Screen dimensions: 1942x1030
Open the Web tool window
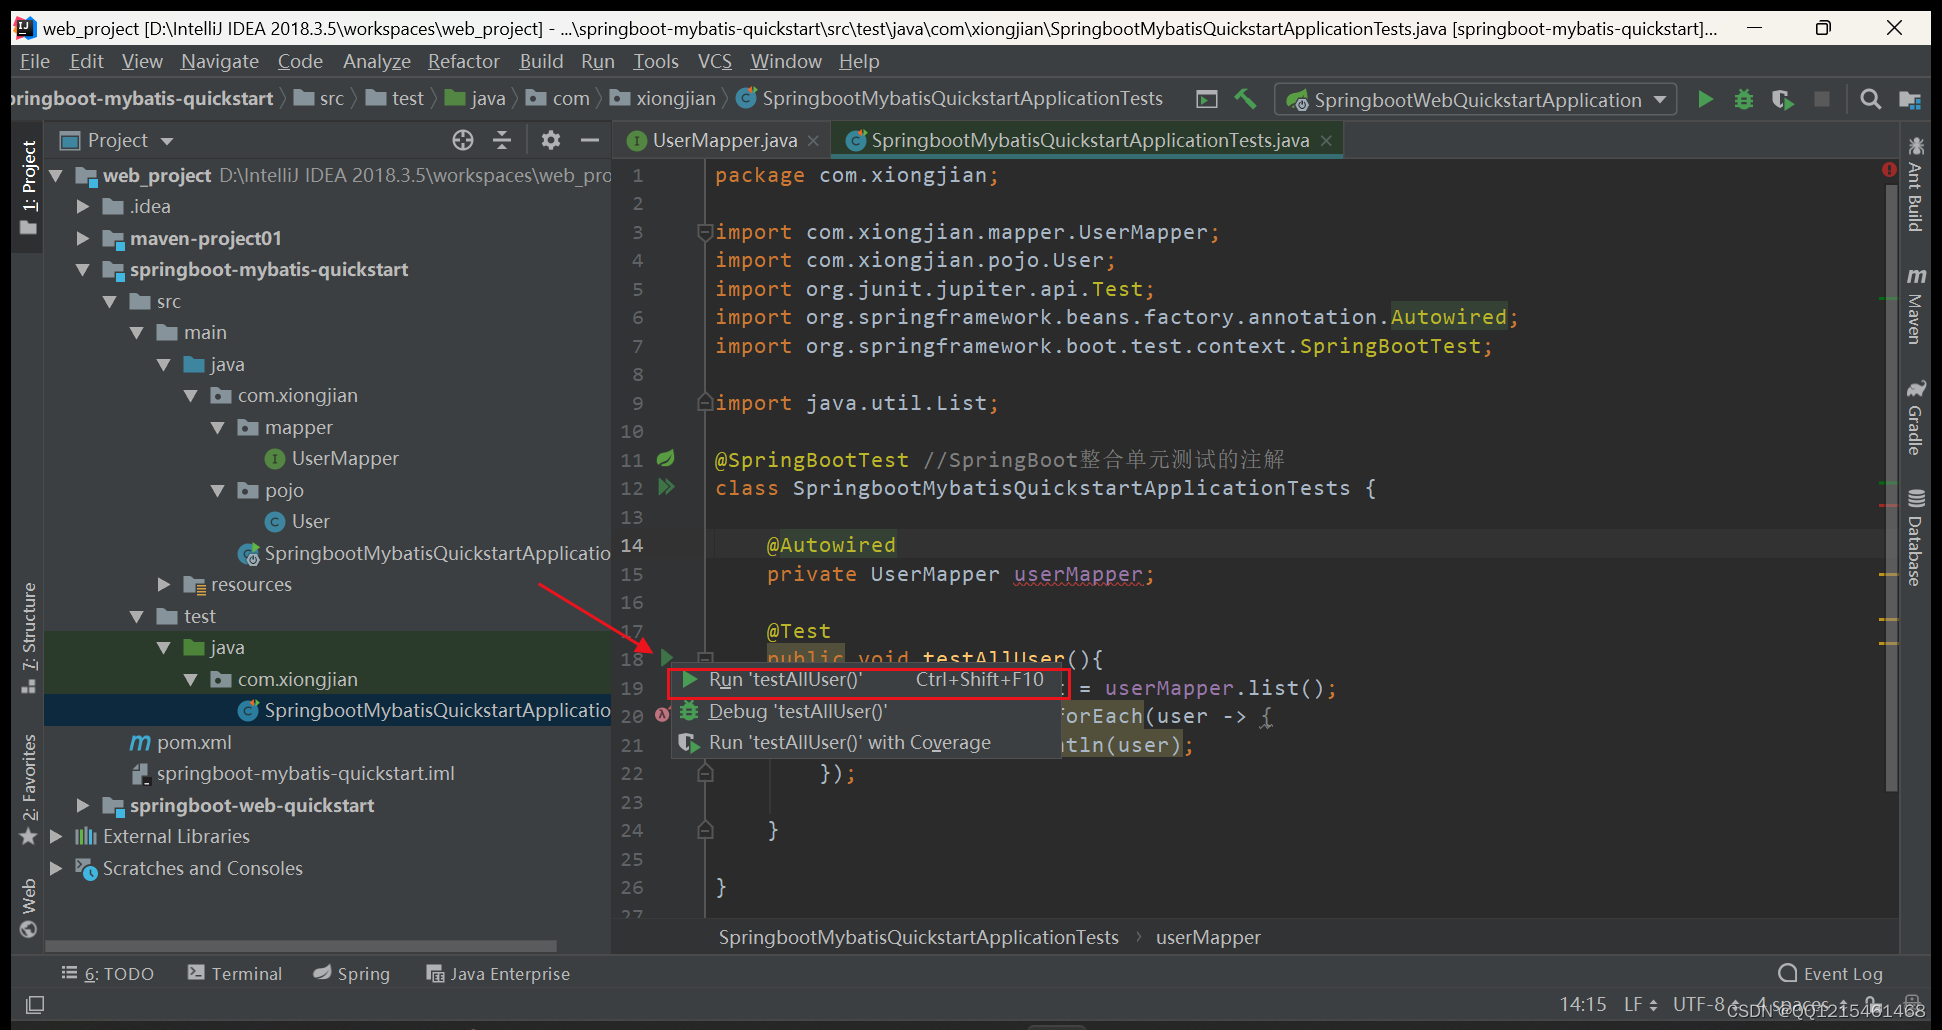click(29, 907)
